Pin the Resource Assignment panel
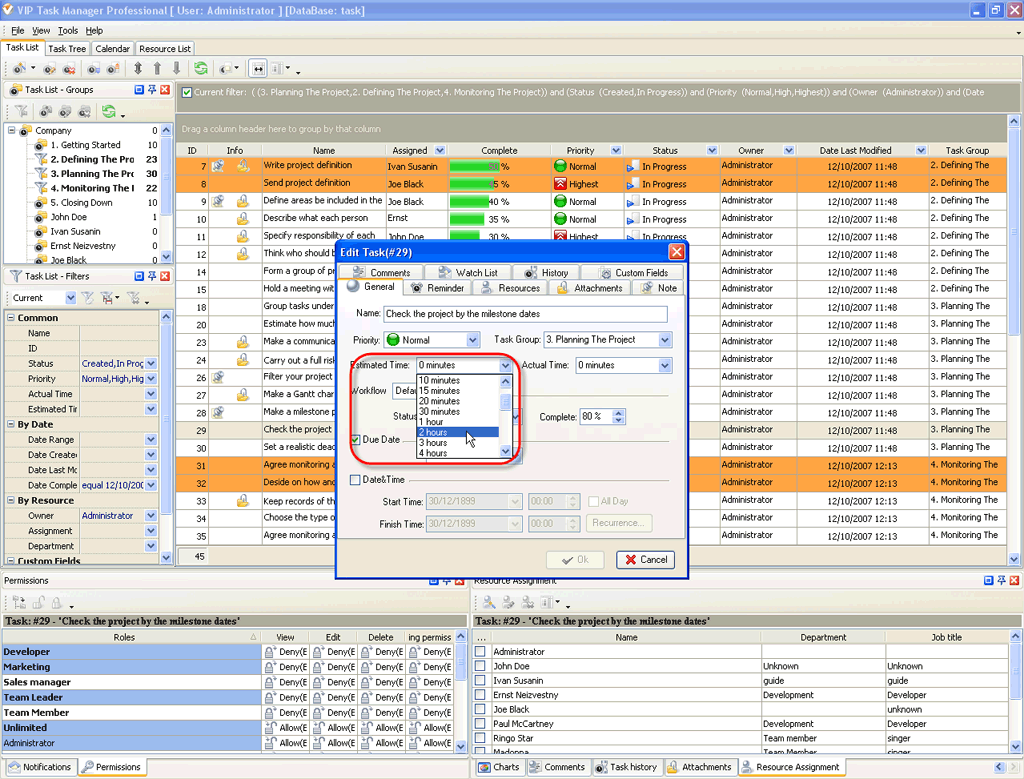1024x779 pixels. [x=1001, y=580]
